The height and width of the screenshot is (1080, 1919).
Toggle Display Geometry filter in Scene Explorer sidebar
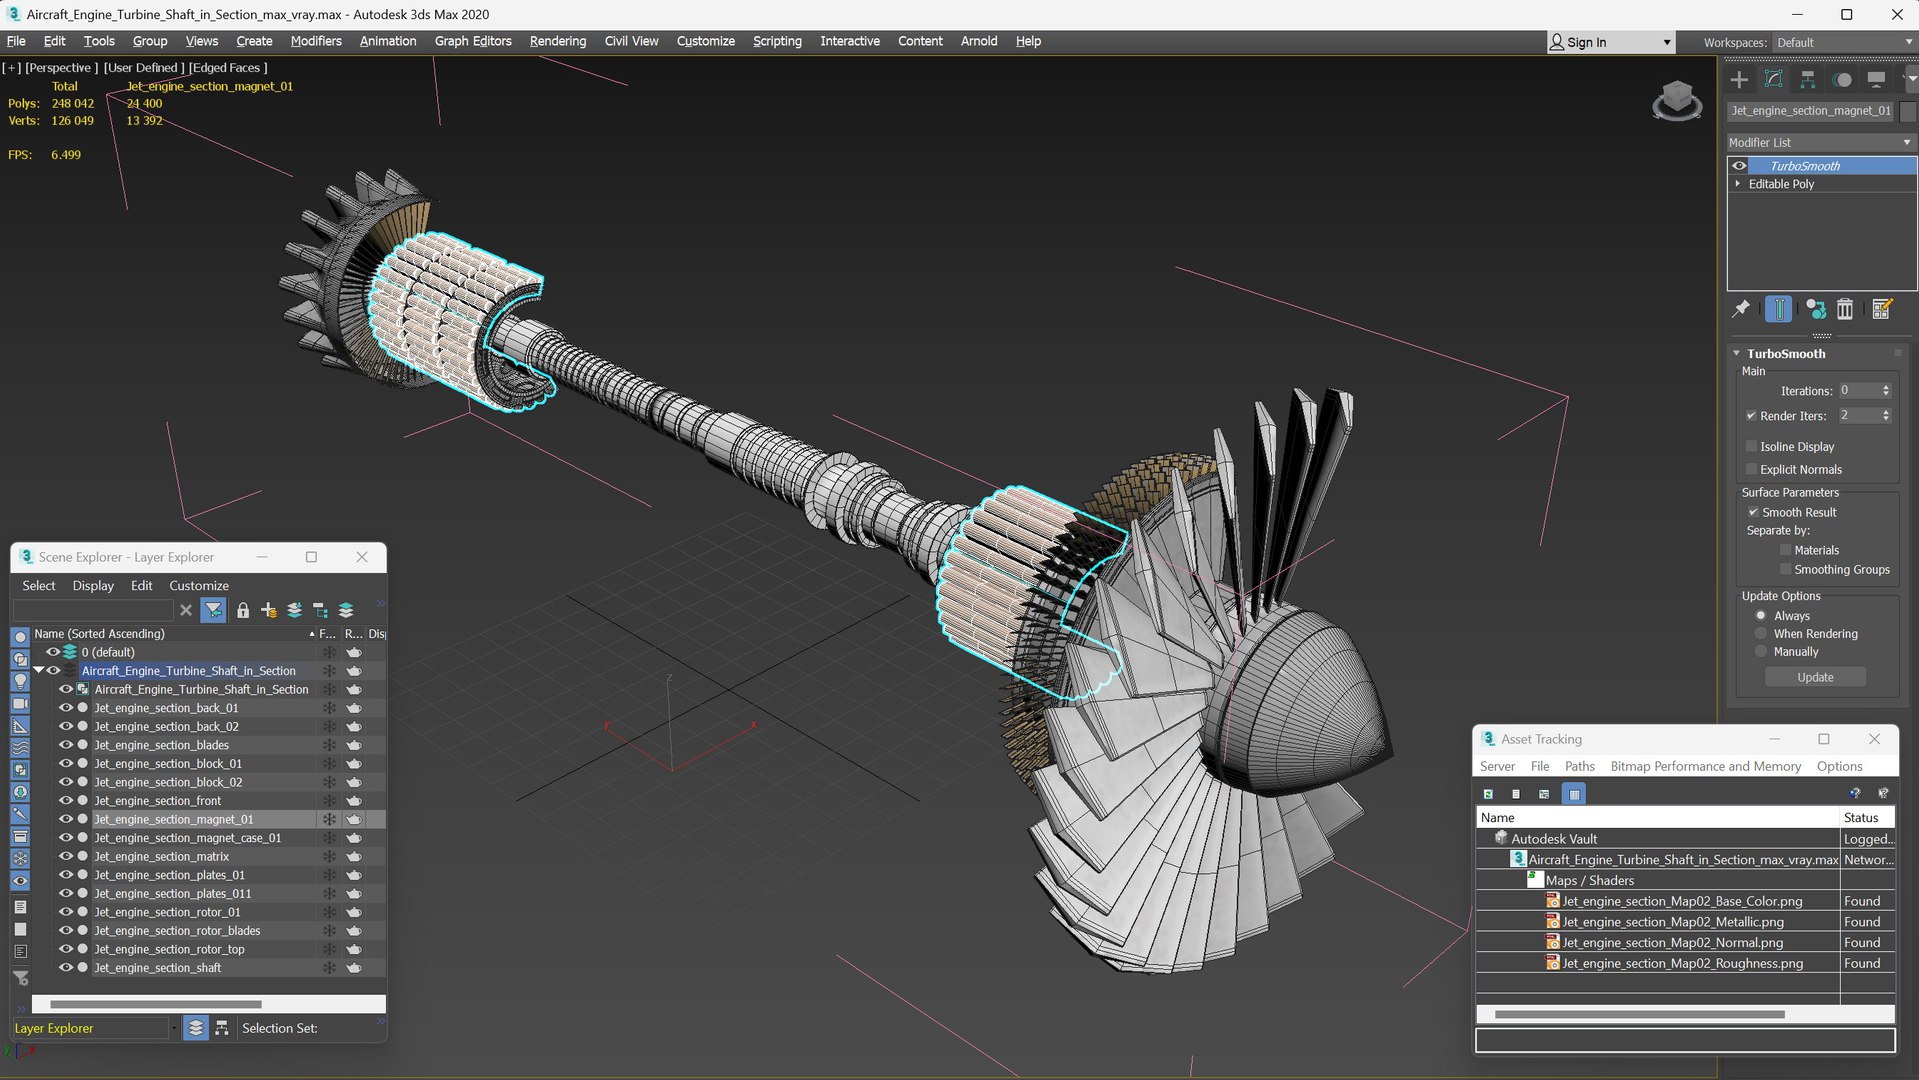click(x=20, y=637)
